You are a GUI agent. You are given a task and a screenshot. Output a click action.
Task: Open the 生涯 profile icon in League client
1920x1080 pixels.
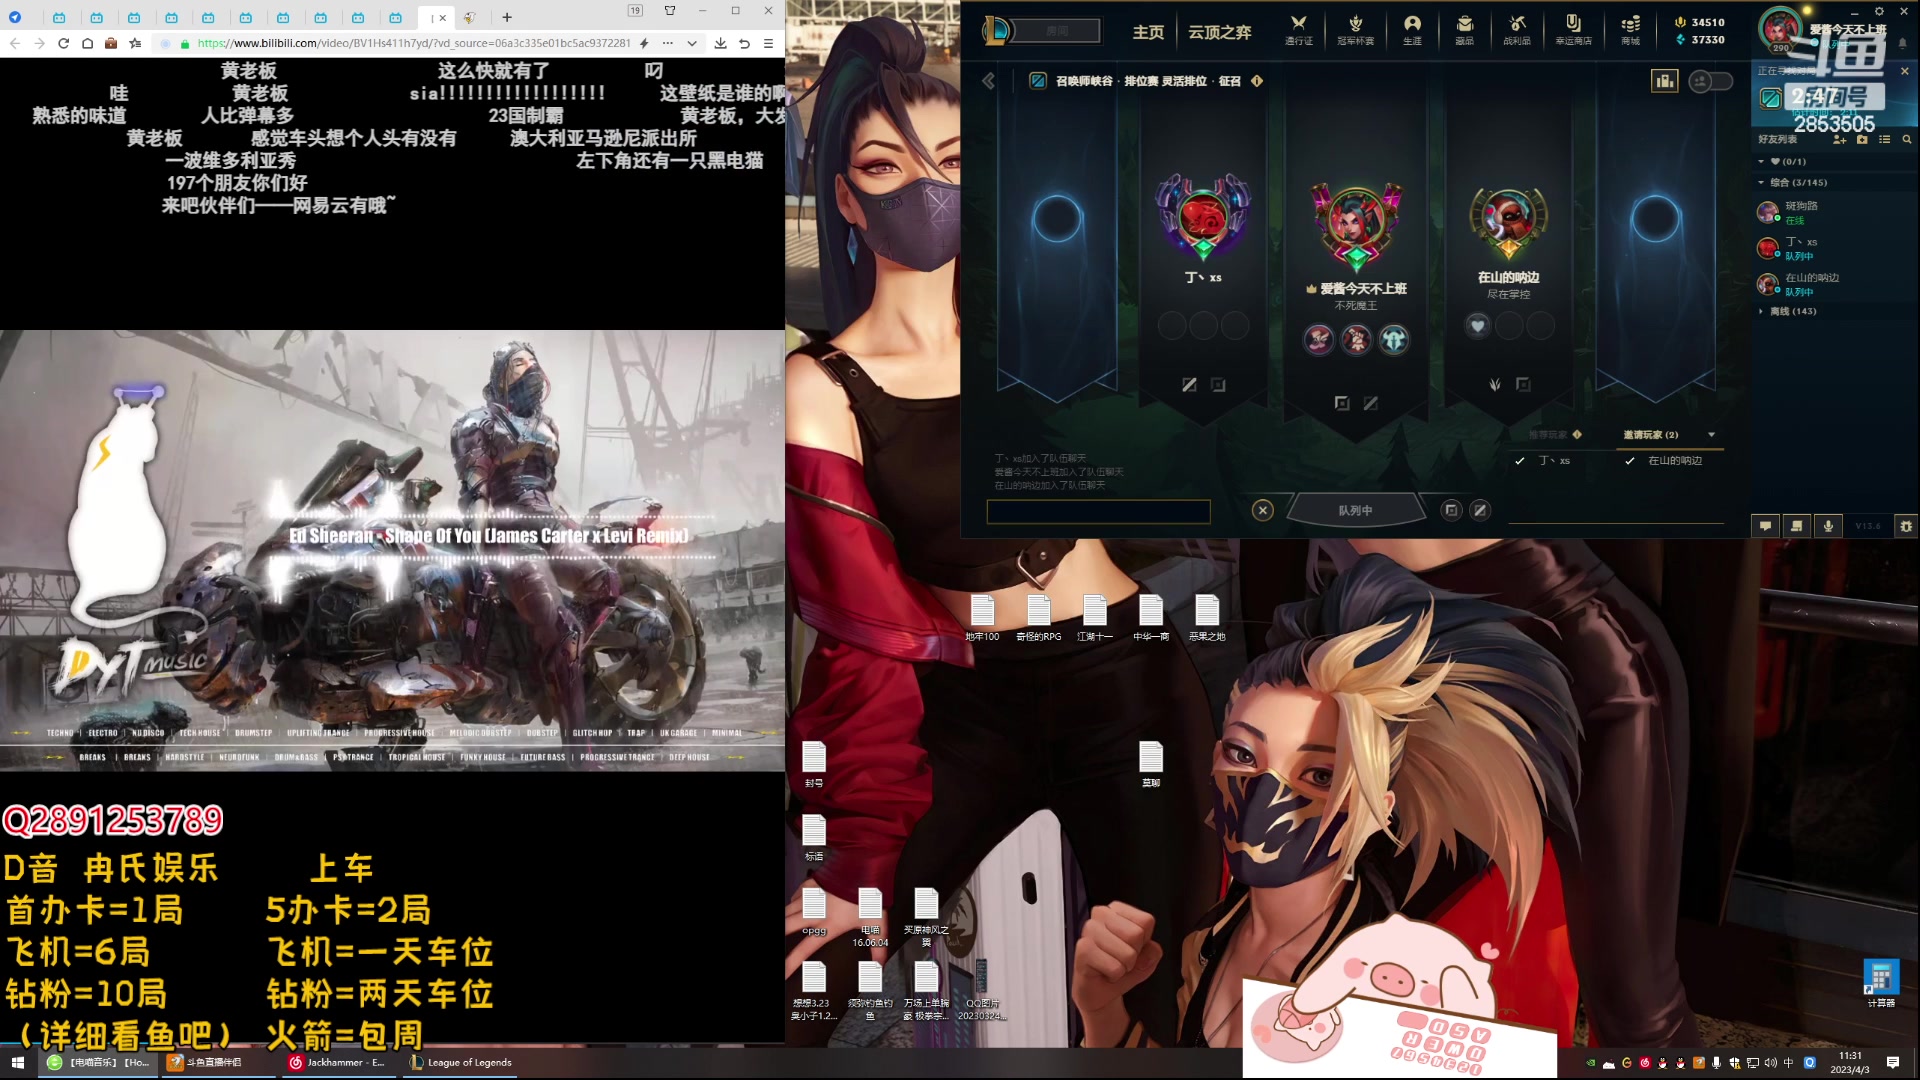pos(1412,29)
